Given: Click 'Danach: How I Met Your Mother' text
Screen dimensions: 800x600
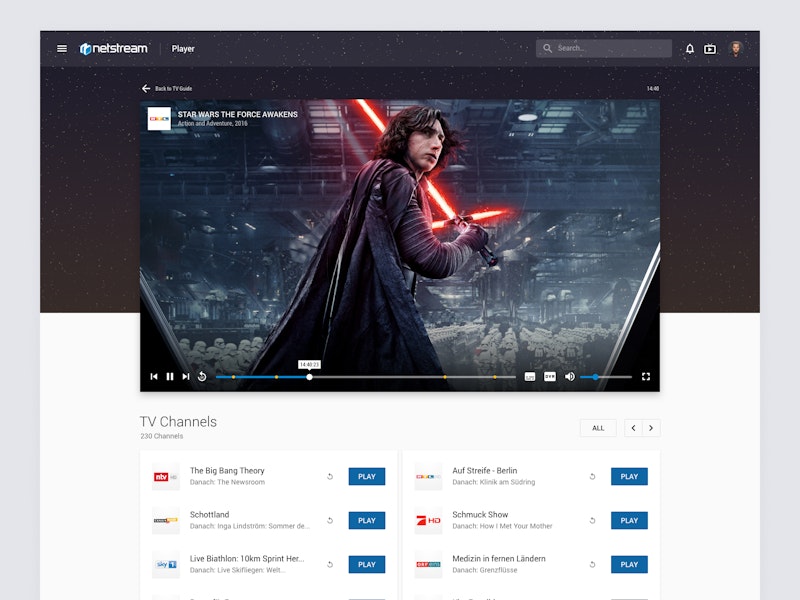Looking at the screenshot, I should coord(502,526).
